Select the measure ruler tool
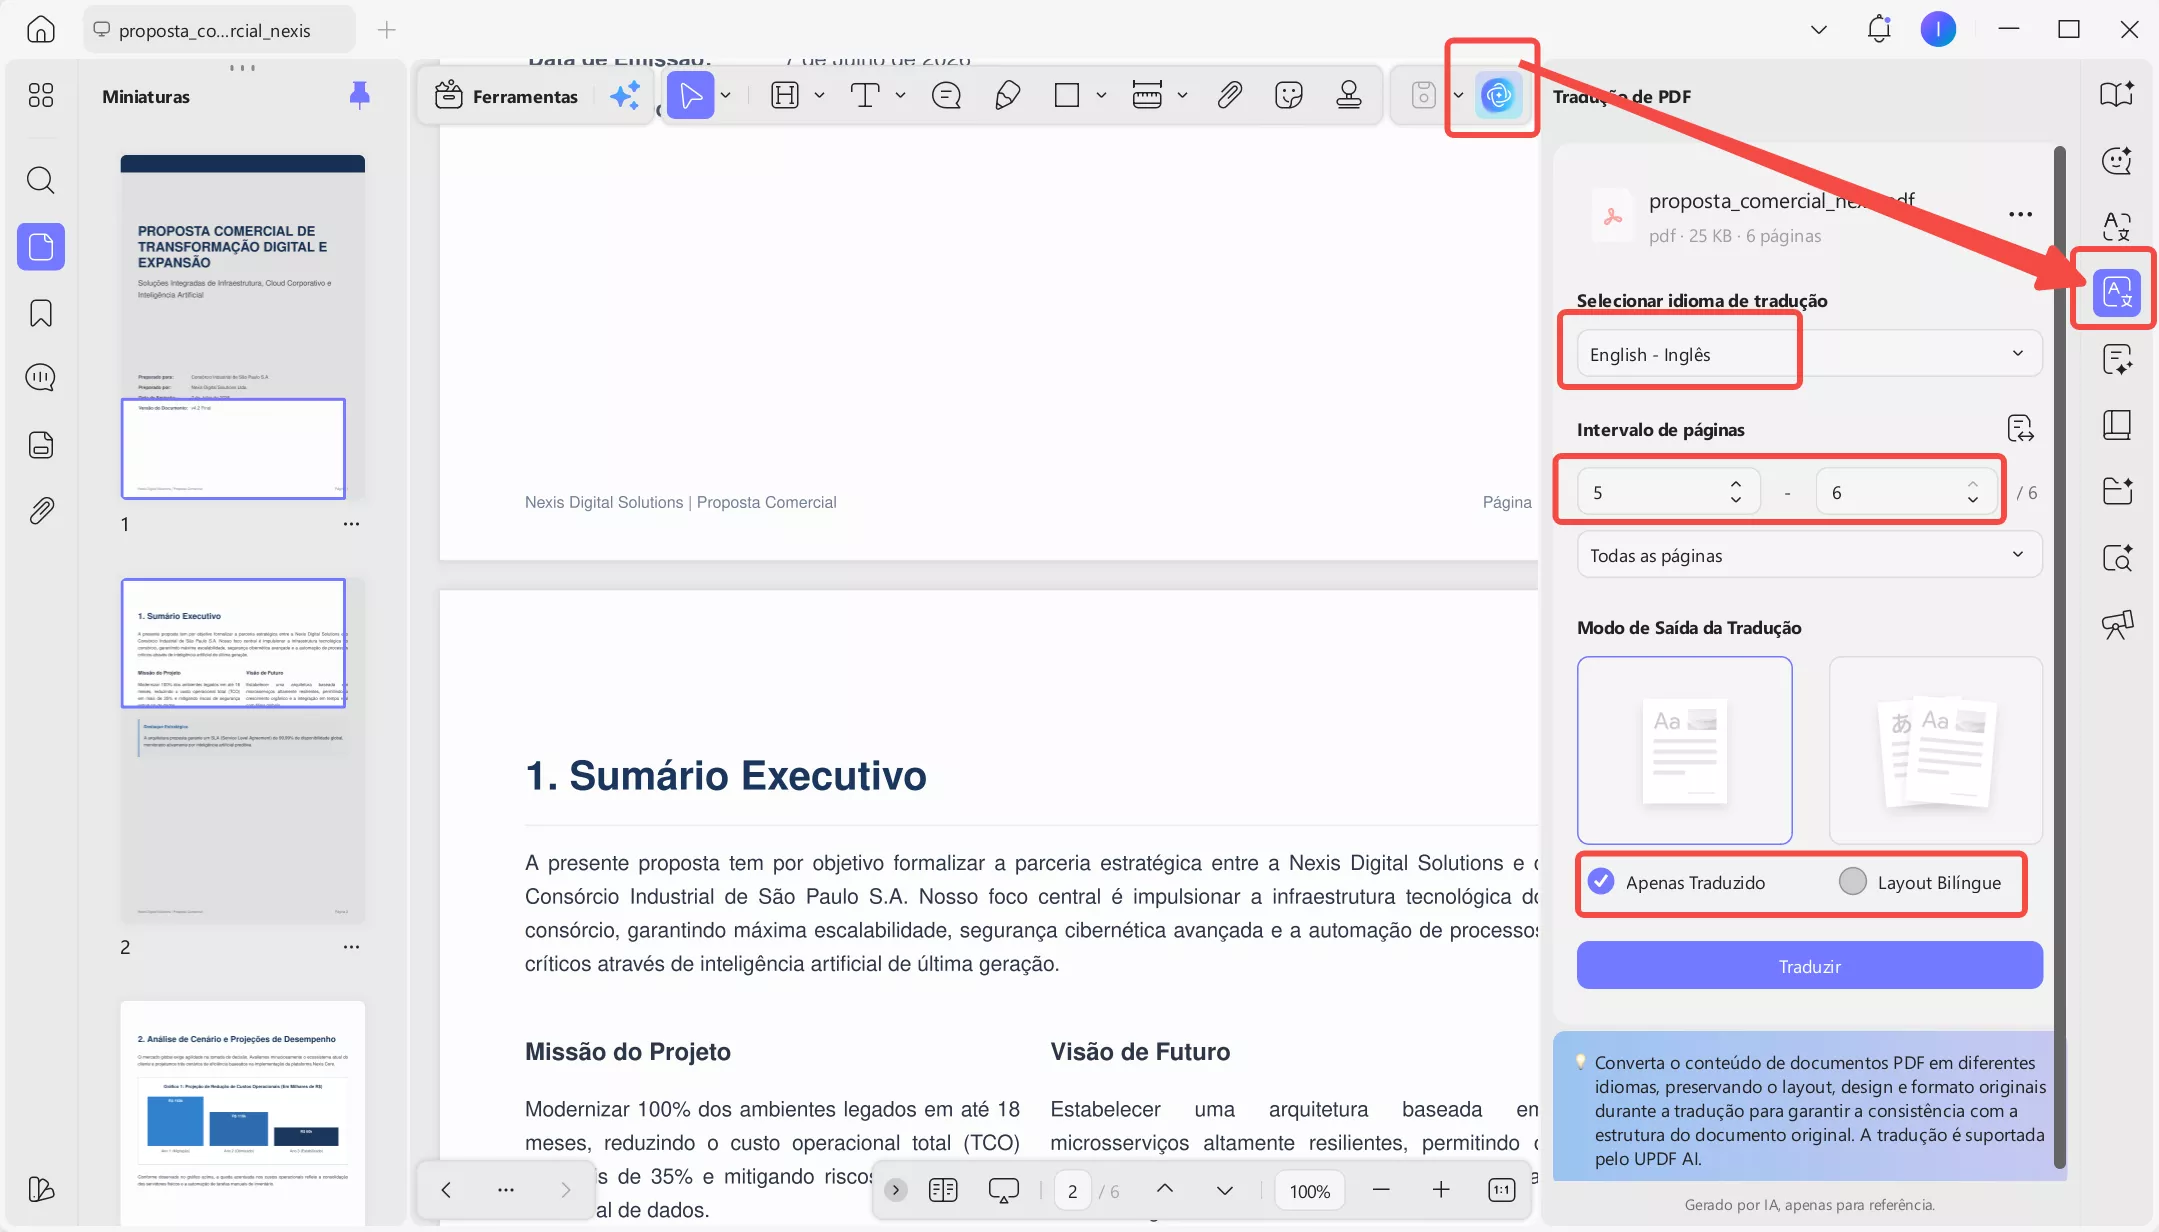Viewport: 2159px width, 1232px height. 1147,96
